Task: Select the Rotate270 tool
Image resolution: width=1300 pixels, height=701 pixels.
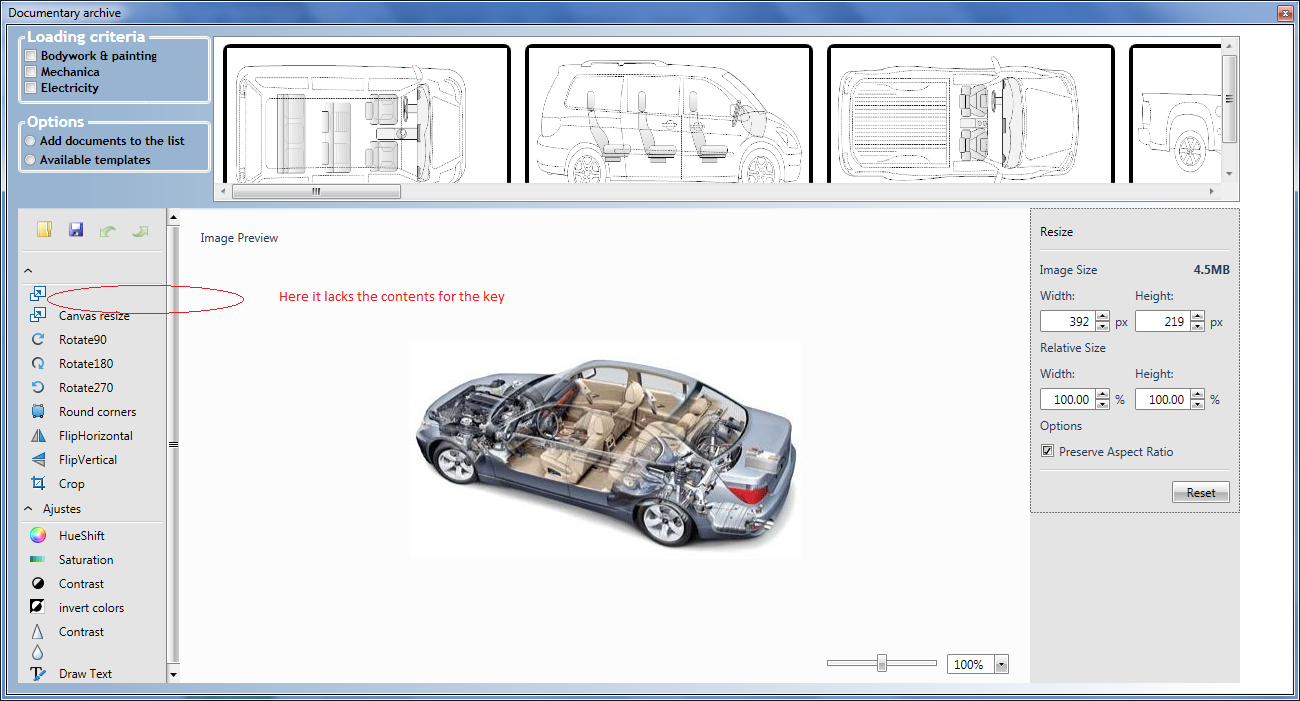Action: (x=85, y=388)
